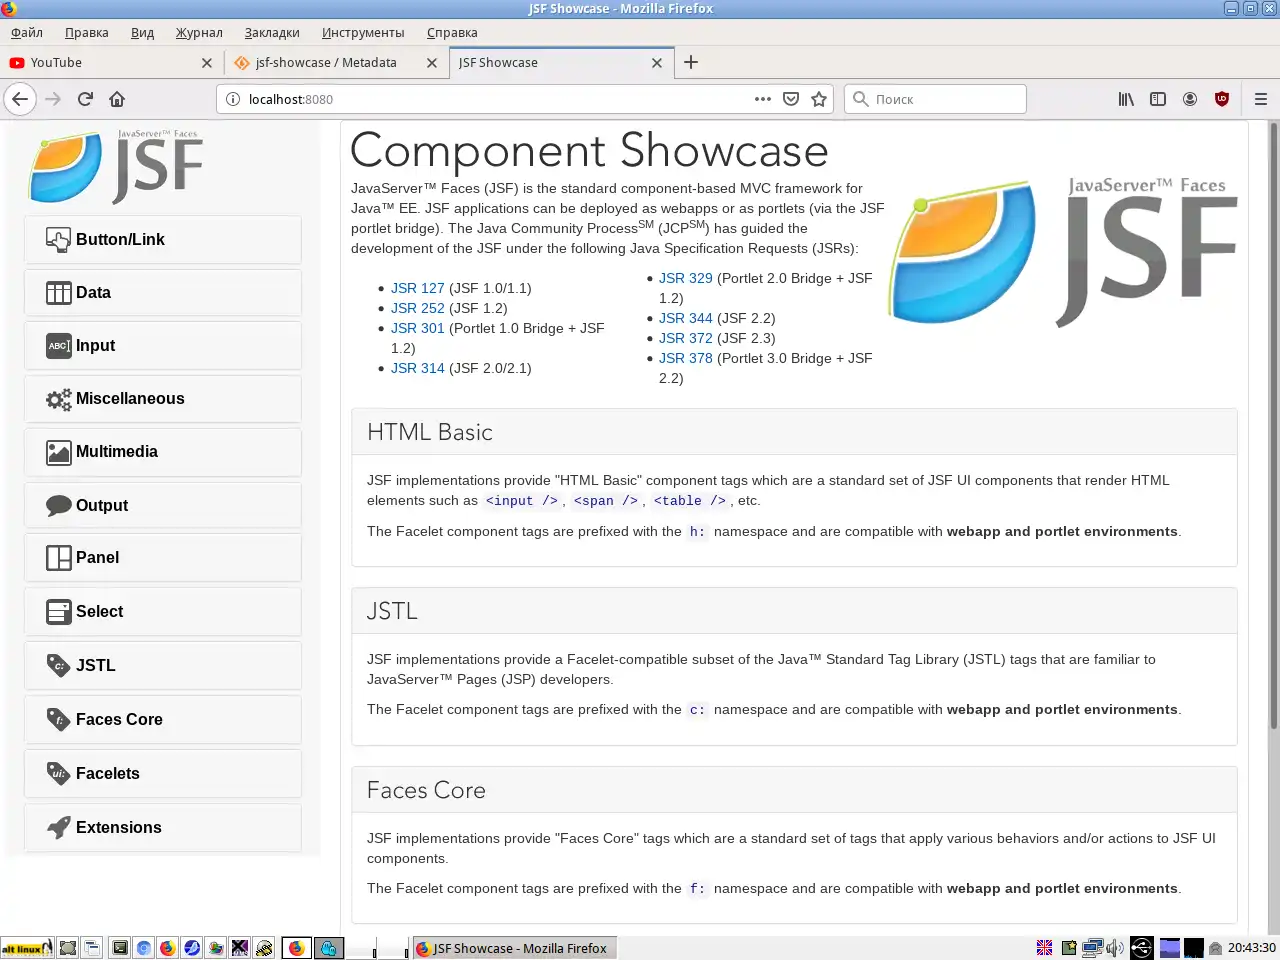Click the Forward navigation arrow
1280x960 pixels.
coord(53,99)
